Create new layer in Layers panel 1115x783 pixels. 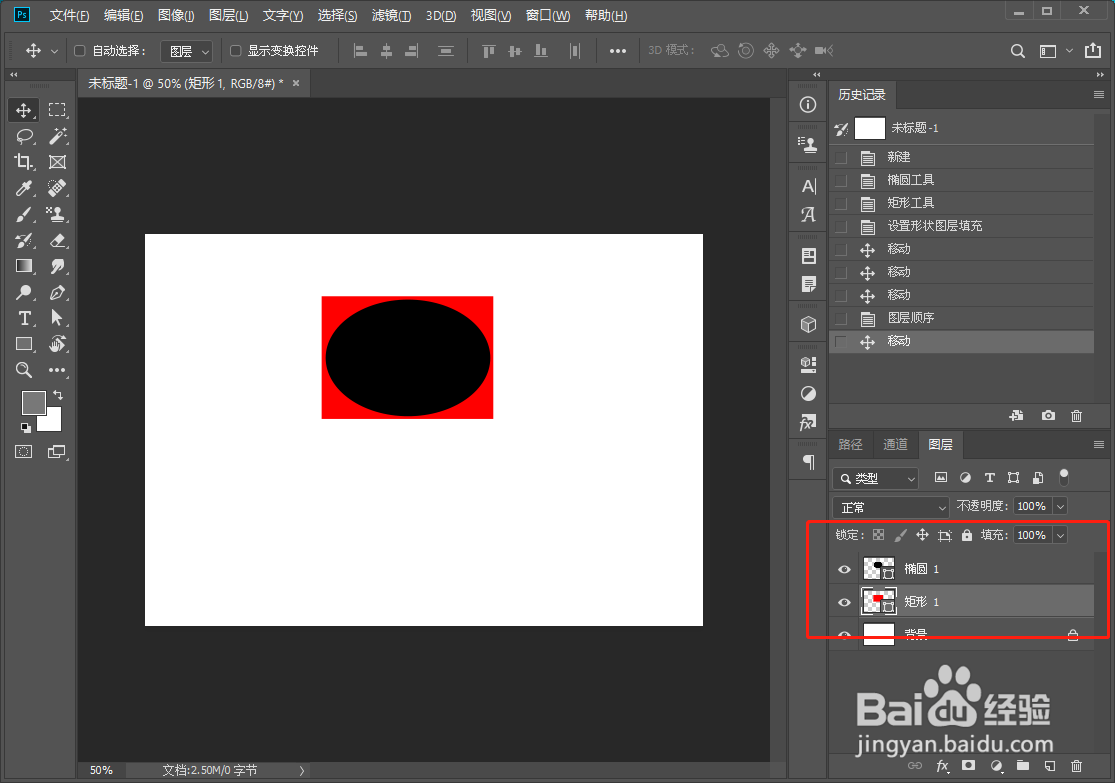coord(1050,766)
